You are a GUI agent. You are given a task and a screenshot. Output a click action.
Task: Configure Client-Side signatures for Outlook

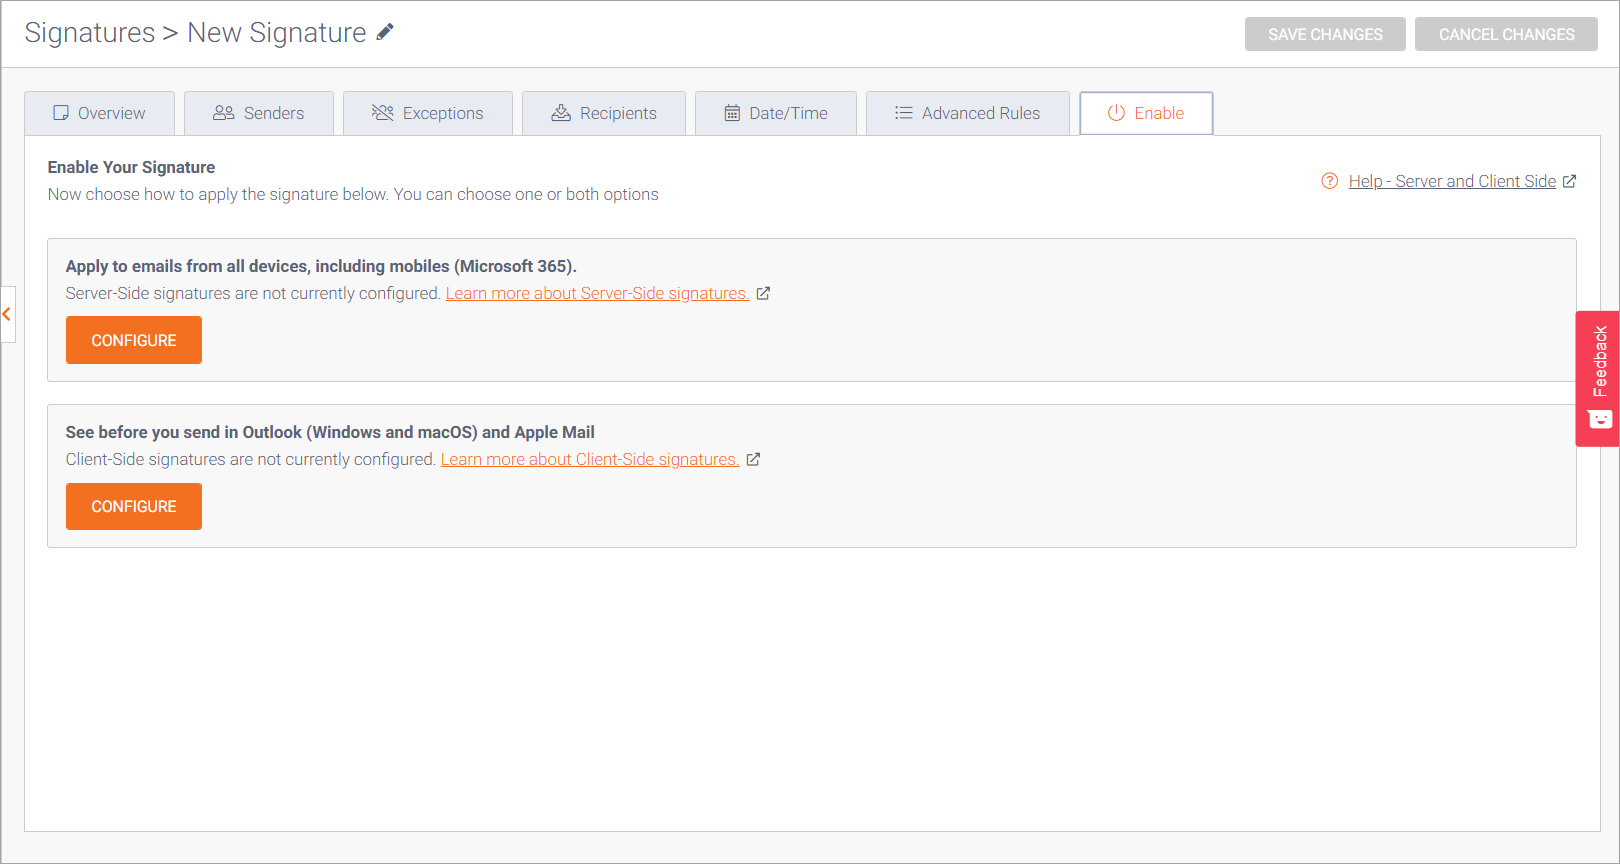pyautogui.click(x=134, y=506)
